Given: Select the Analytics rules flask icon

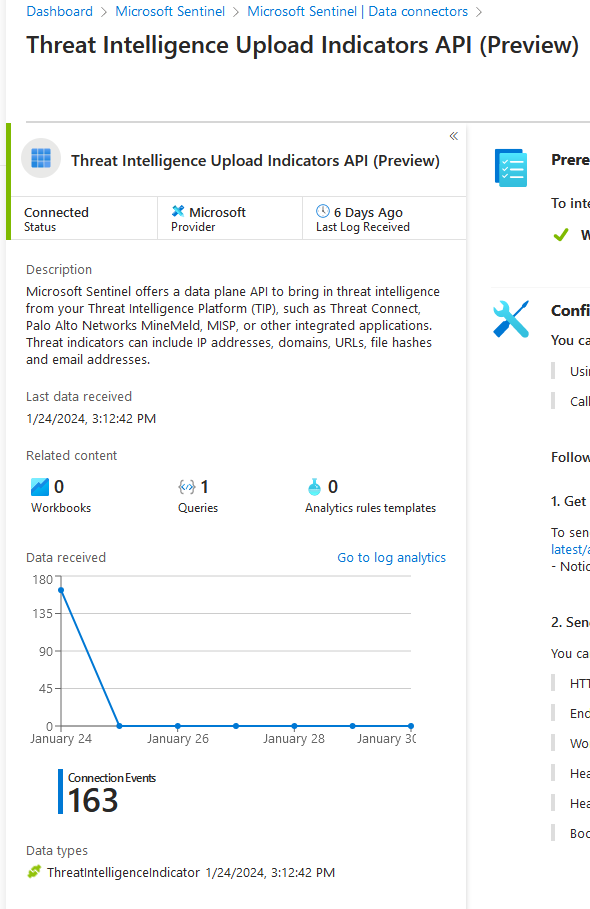Looking at the screenshot, I should click(x=314, y=487).
